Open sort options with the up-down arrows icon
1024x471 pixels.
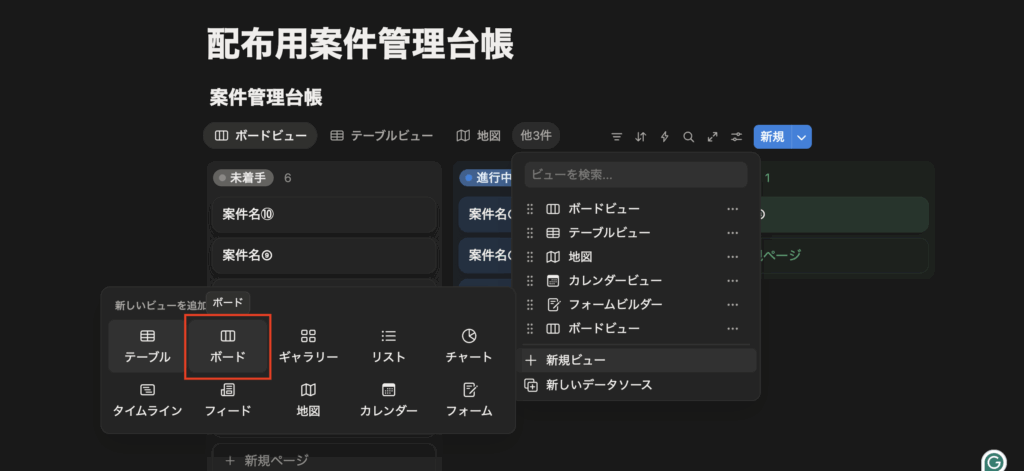click(x=641, y=136)
